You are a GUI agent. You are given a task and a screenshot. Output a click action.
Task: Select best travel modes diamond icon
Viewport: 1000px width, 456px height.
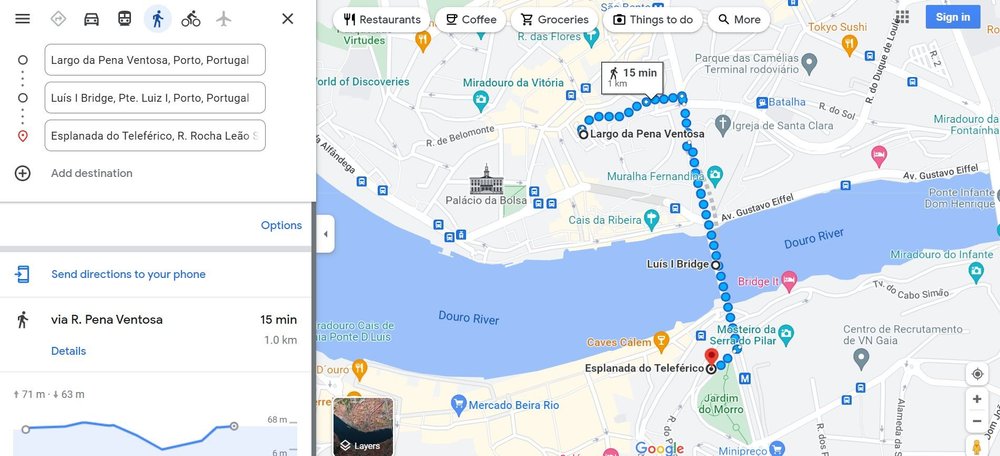point(58,19)
